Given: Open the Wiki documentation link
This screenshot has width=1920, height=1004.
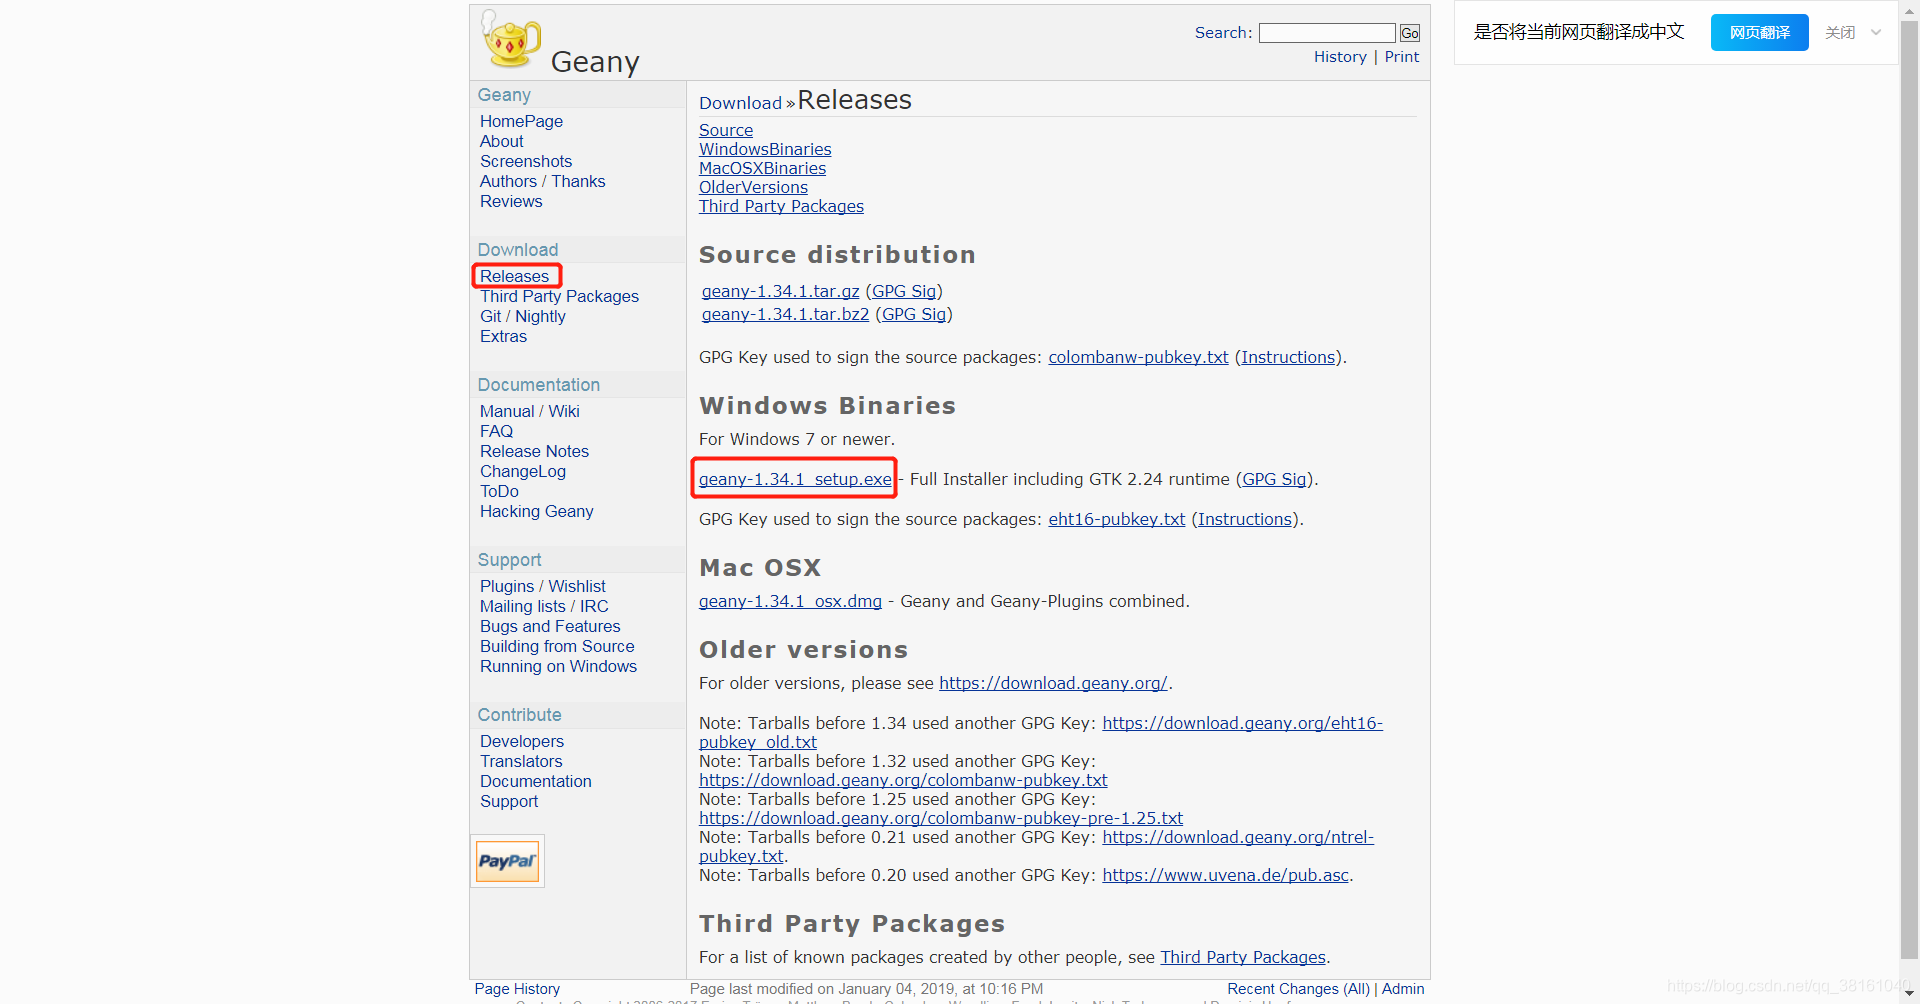Looking at the screenshot, I should click(x=564, y=411).
